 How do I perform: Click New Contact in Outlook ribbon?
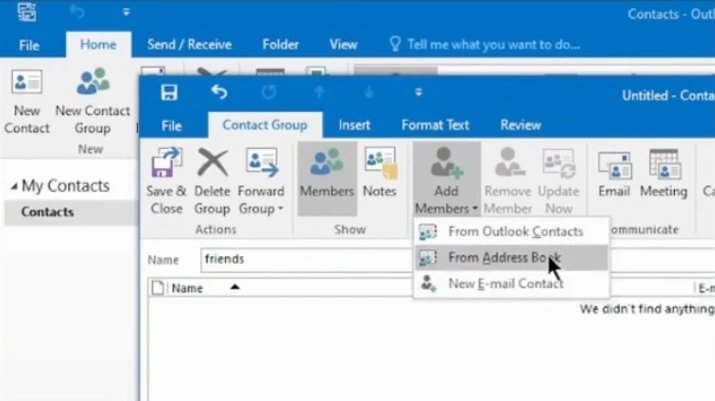pos(26,102)
